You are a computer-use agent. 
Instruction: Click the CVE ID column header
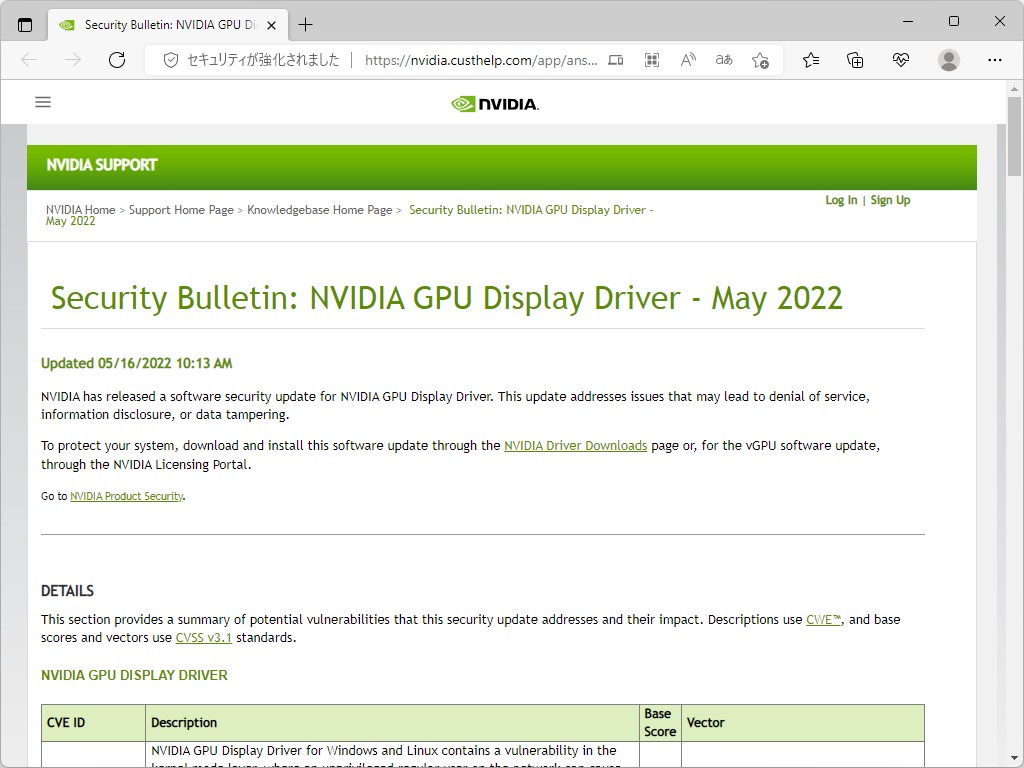pos(93,723)
